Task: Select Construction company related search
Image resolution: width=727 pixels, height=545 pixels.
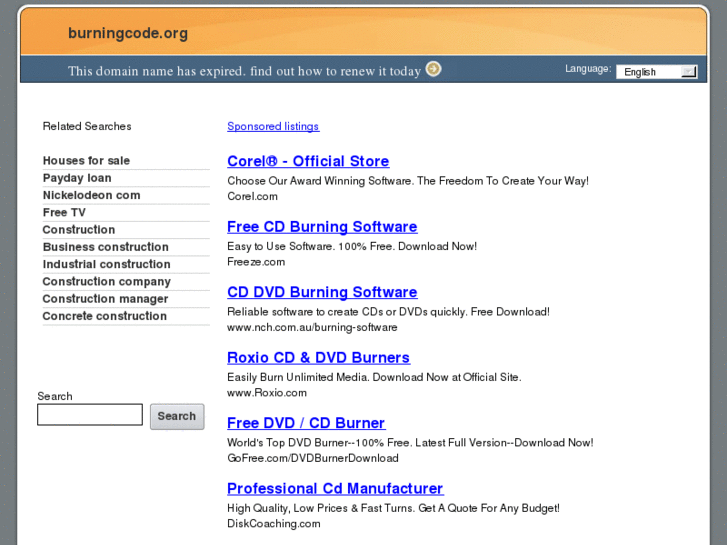Action: point(107,282)
